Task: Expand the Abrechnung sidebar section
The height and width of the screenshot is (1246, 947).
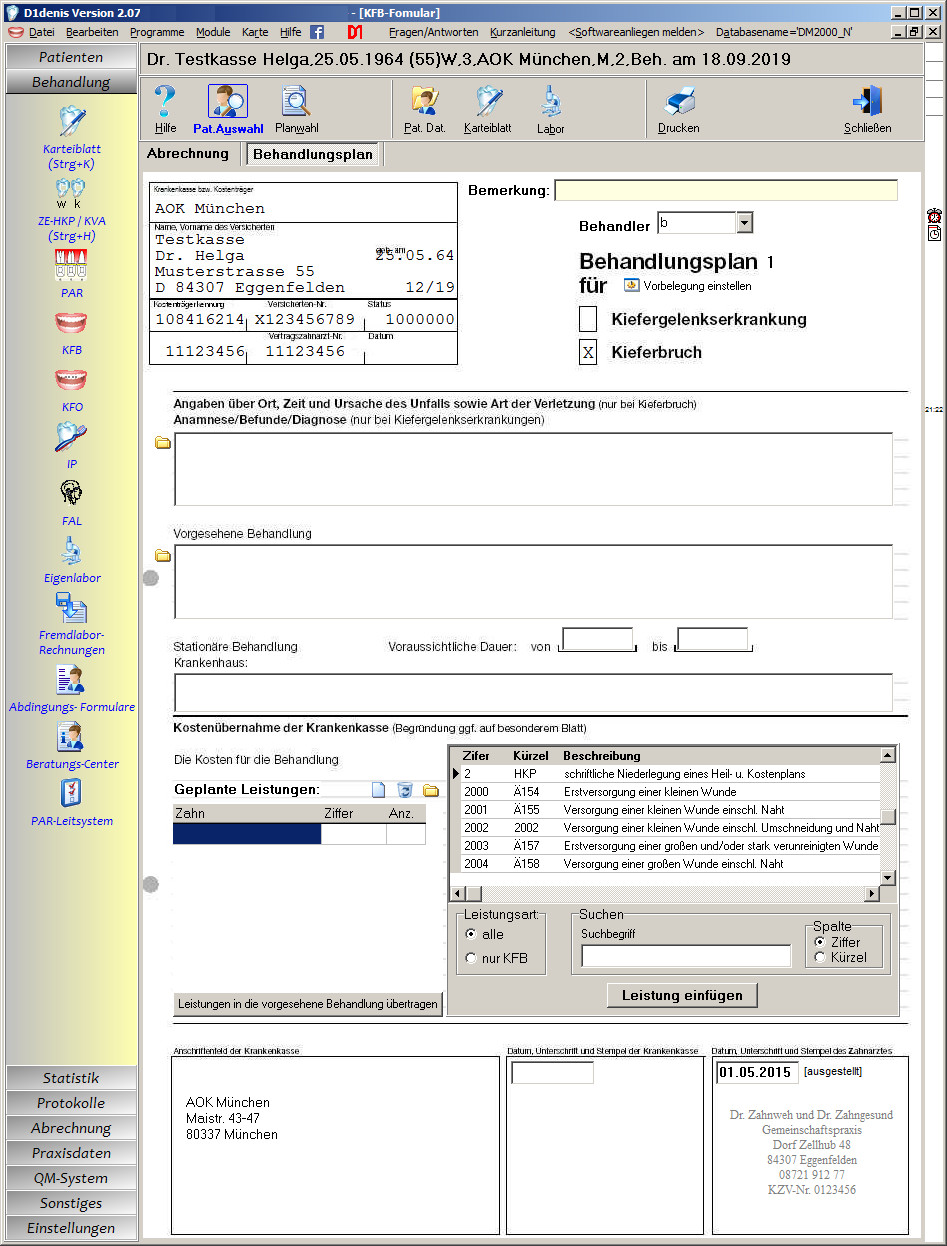Action: 72,1128
